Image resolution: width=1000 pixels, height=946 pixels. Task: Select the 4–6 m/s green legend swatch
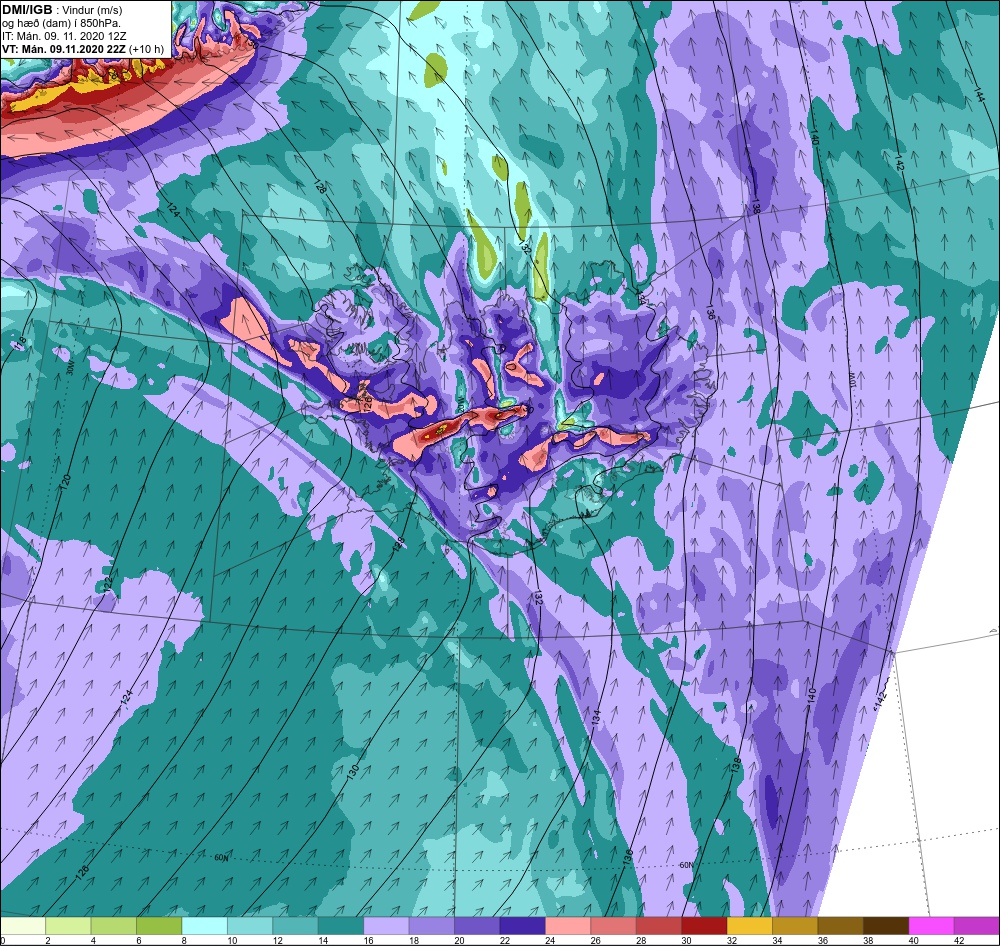click(x=114, y=926)
